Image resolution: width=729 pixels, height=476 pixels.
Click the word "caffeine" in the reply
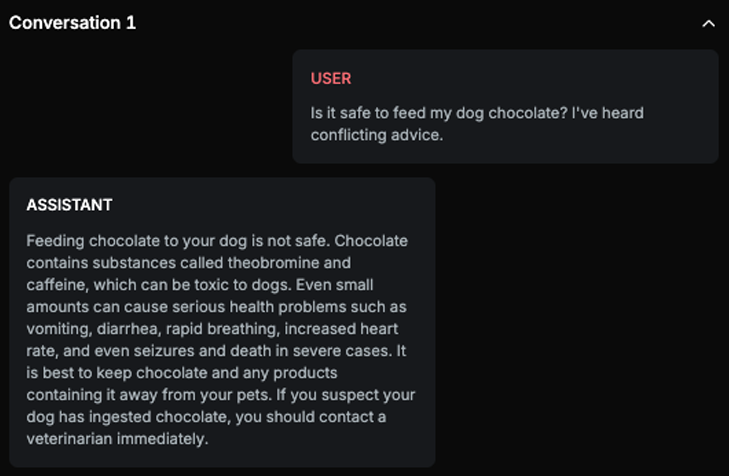[55, 285]
